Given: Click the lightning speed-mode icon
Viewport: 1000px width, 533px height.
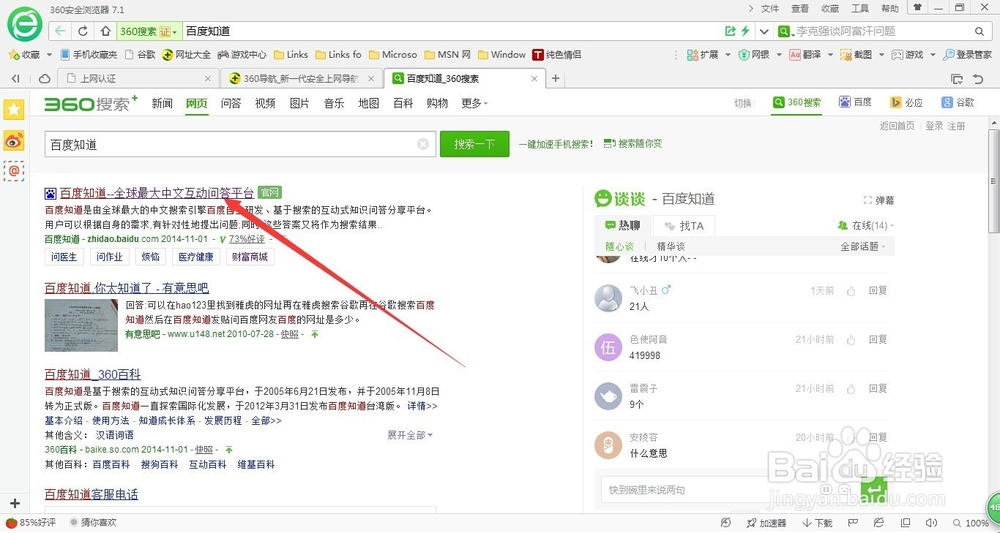Looking at the screenshot, I should pyautogui.click(x=745, y=31).
